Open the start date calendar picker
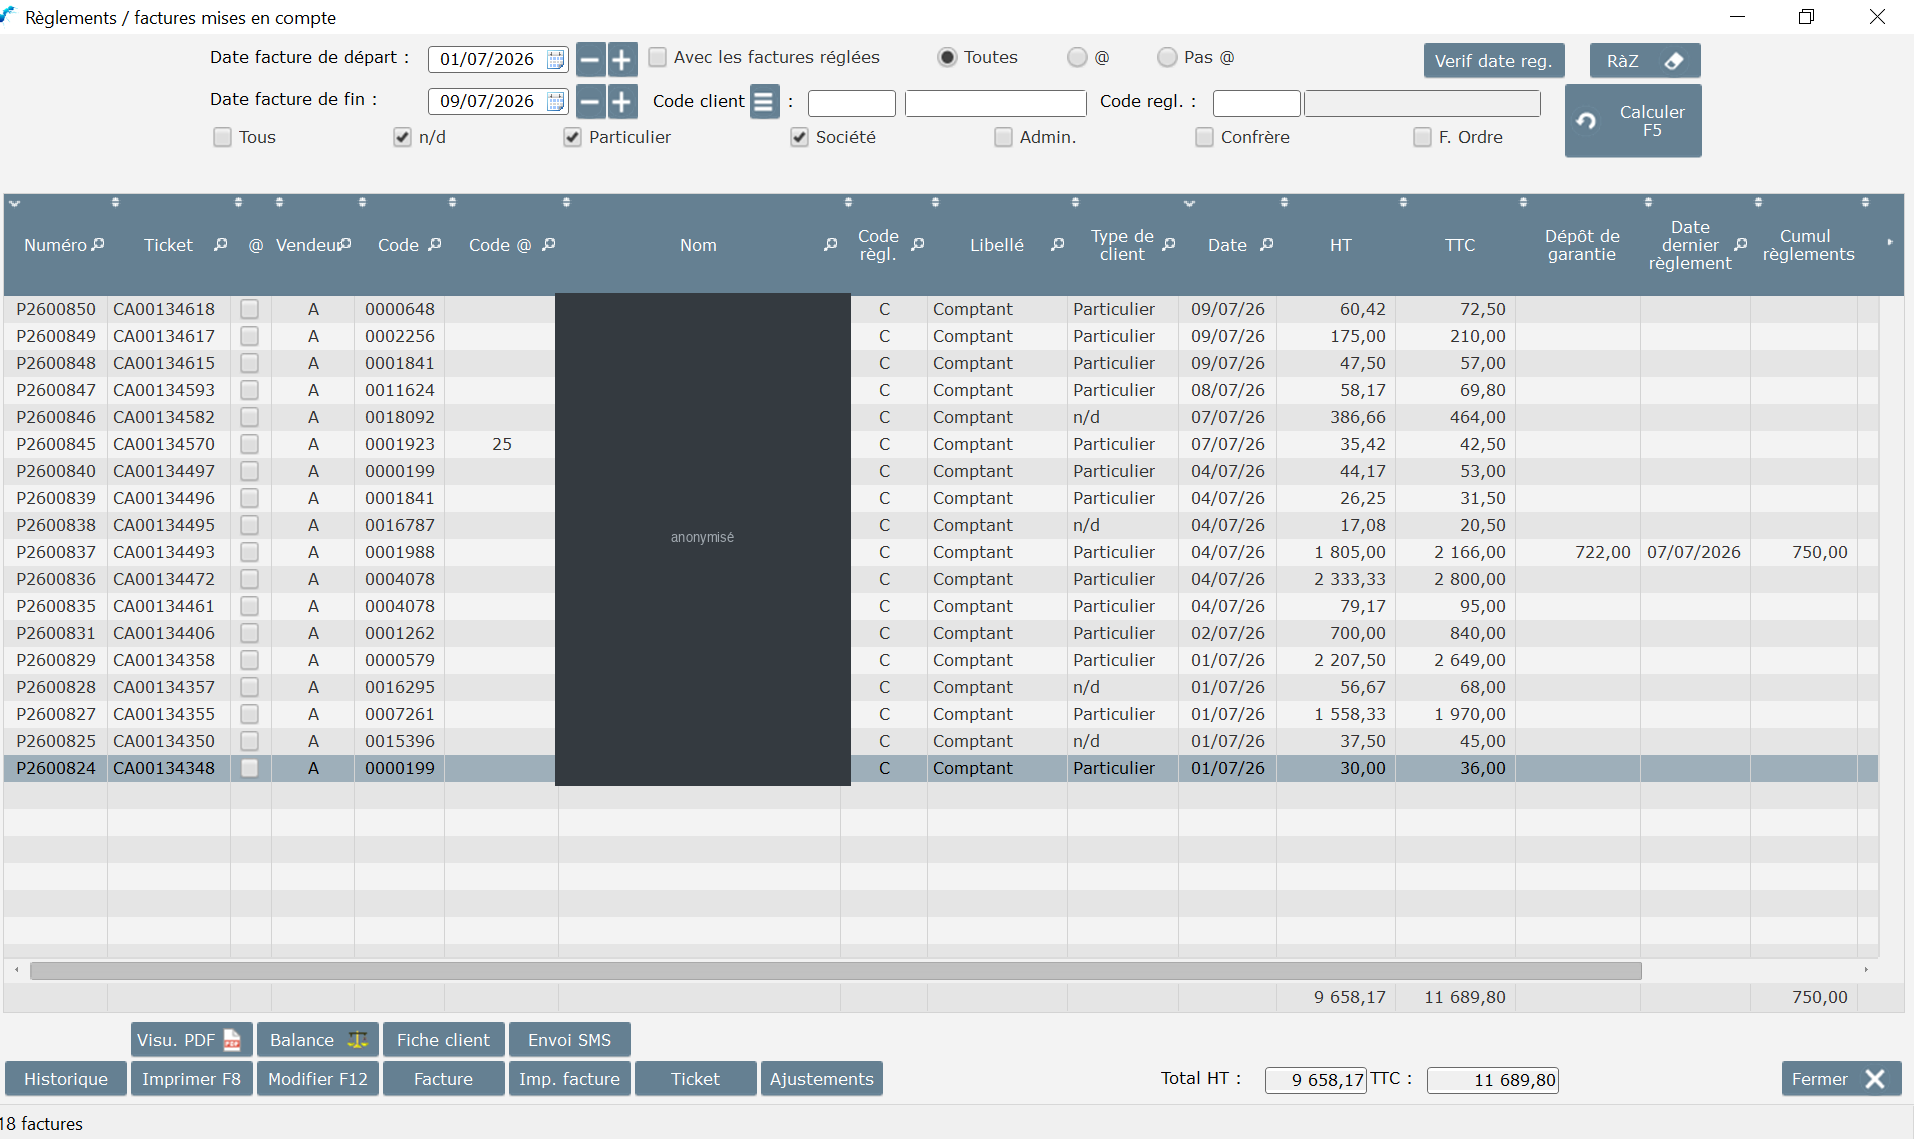The image size is (1914, 1139). pyautogui.click(x=556, y=59)
